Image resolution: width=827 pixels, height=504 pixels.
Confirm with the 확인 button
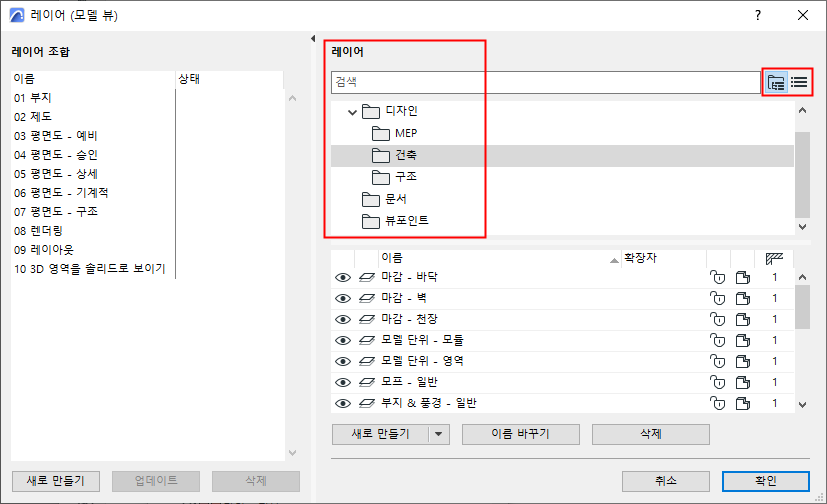coord(765,481)
